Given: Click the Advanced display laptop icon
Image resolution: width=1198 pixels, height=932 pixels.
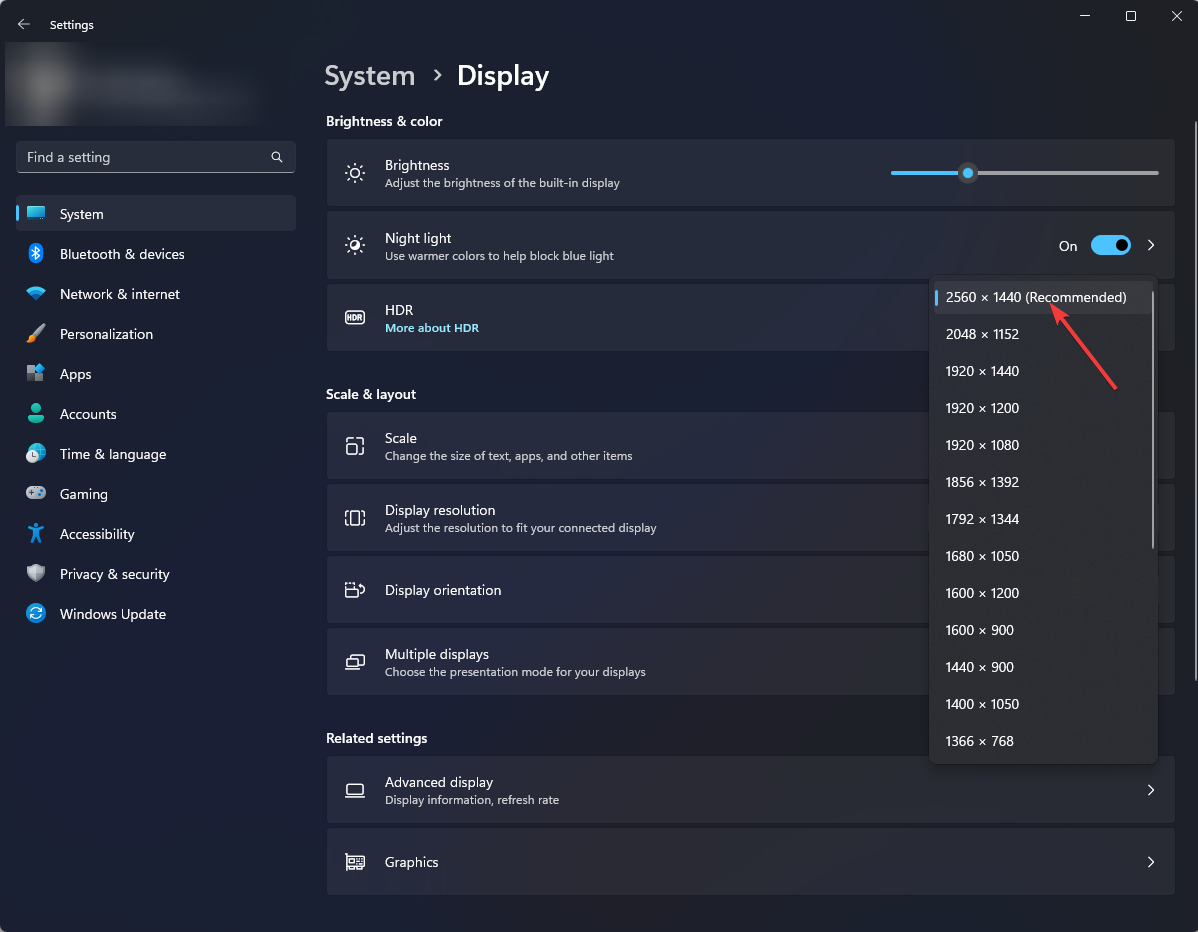Looking at the screenshot, I should point(355,790).
